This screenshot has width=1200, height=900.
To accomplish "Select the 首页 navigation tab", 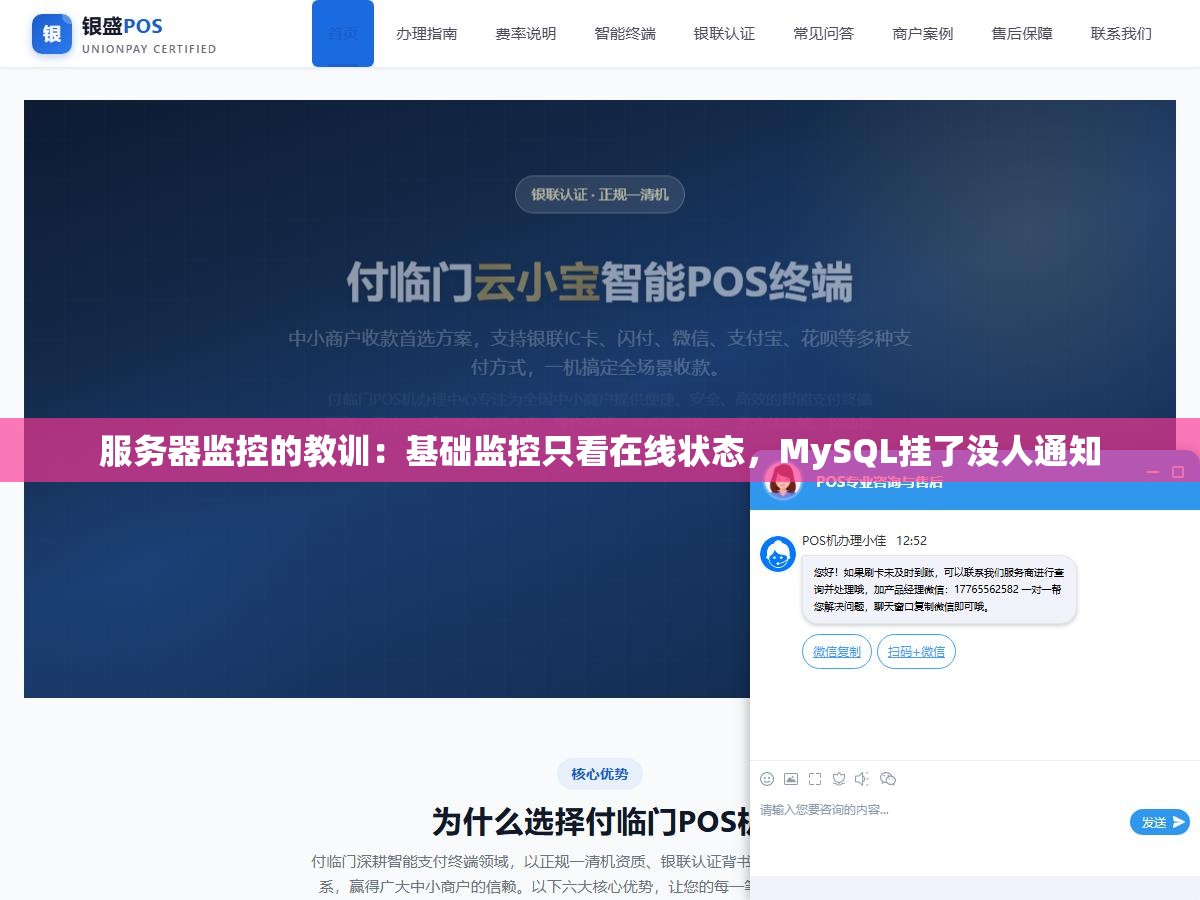I will coord(343,33).
